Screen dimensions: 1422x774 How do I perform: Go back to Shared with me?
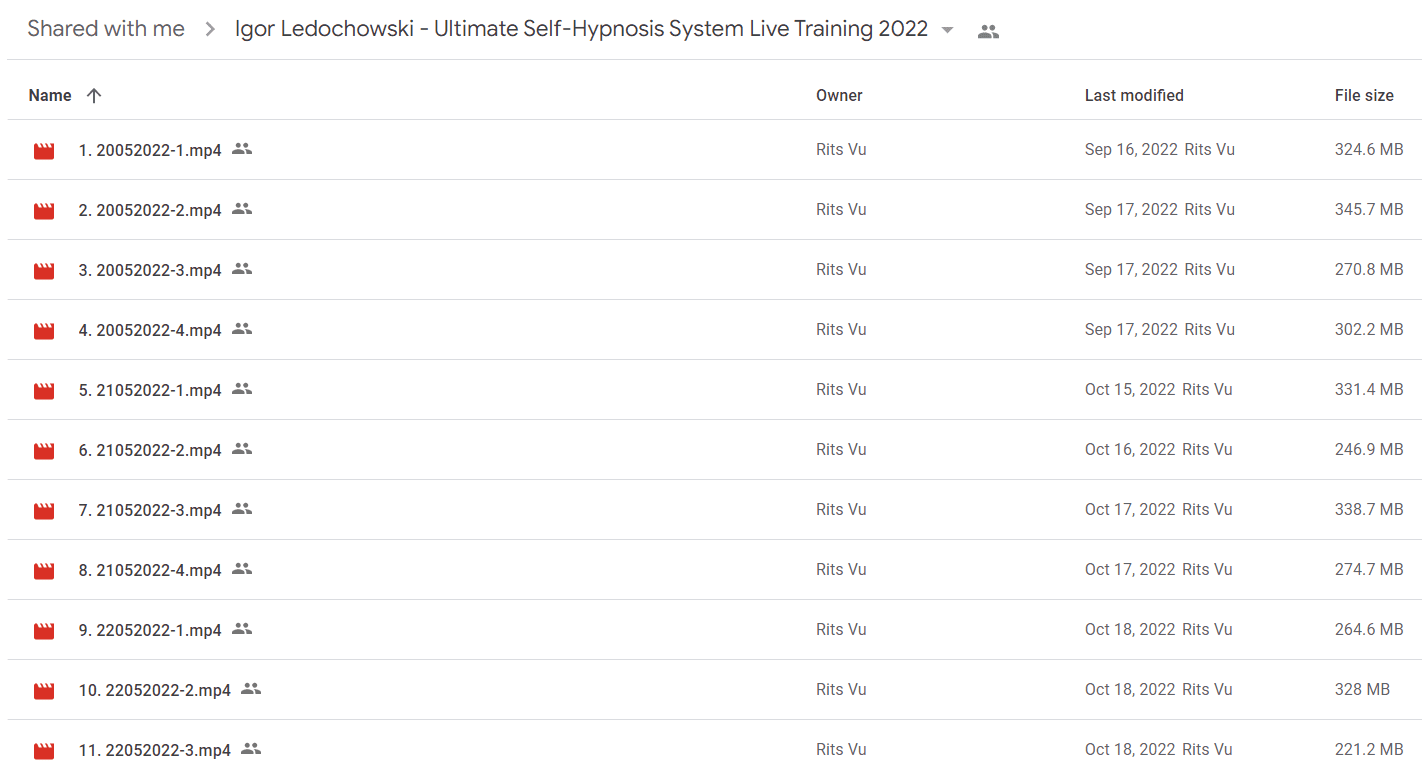pos(106,29)
